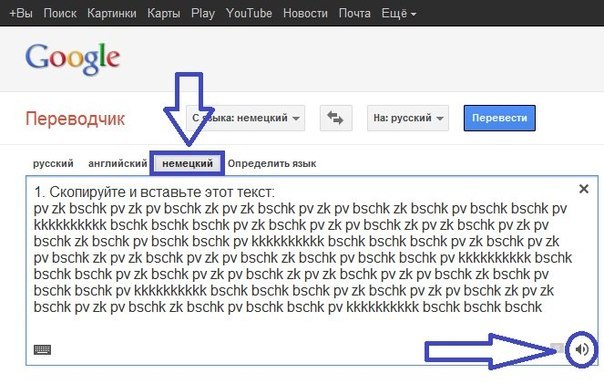The image size is (604, 384).
Task: Clear text with the X icon
Action: 584,189
